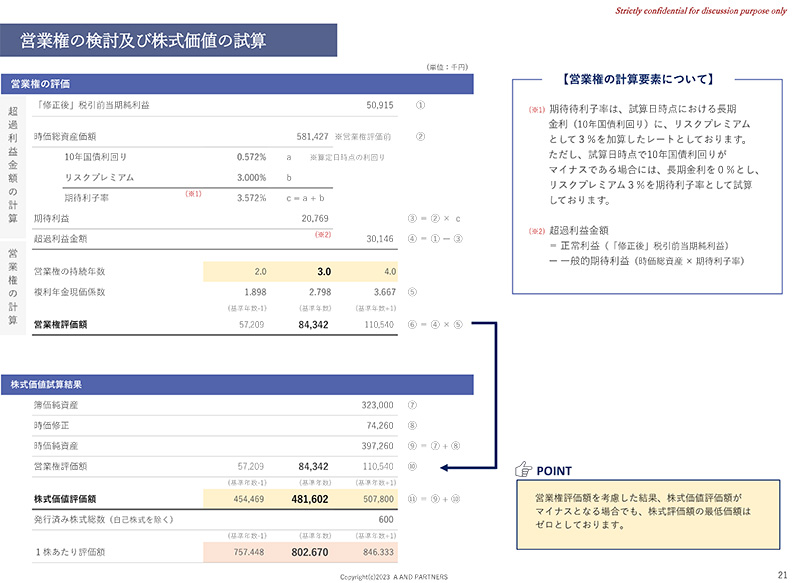Image resolution: width=800 pixels, height=583 pixels.
Task: Click the 4.0 years cell
Action: [390, 271]
